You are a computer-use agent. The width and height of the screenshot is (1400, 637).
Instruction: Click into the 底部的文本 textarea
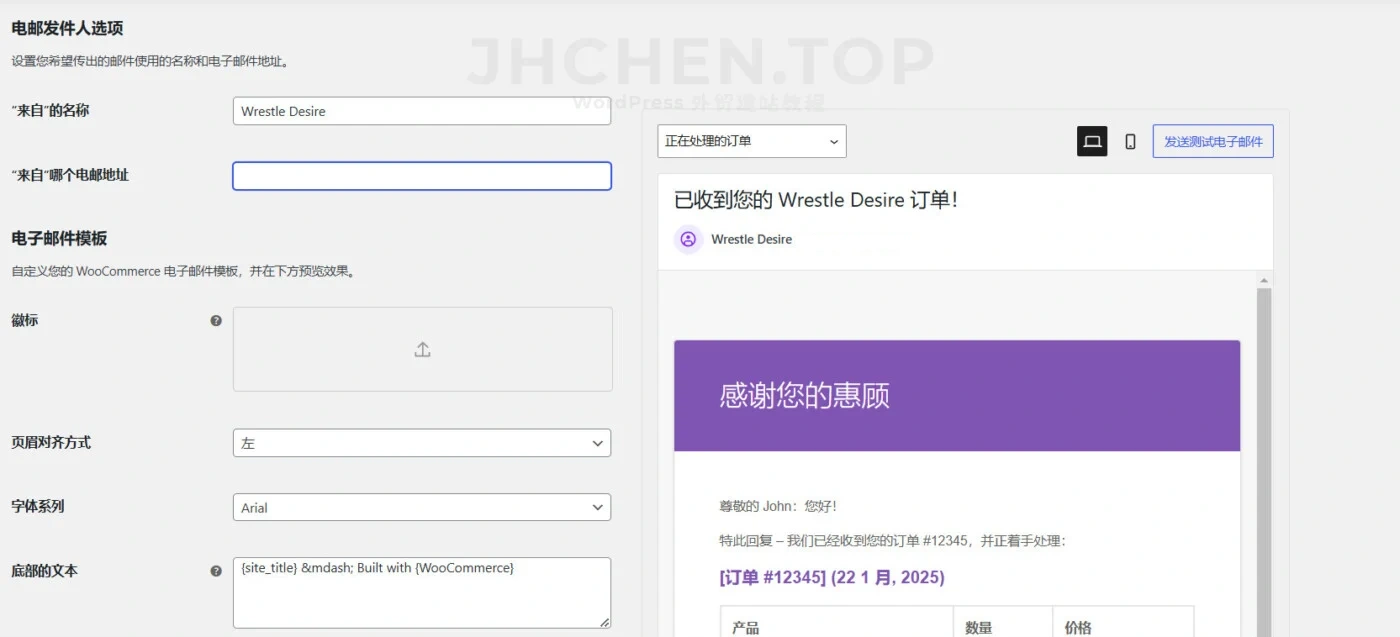[422, 593]
